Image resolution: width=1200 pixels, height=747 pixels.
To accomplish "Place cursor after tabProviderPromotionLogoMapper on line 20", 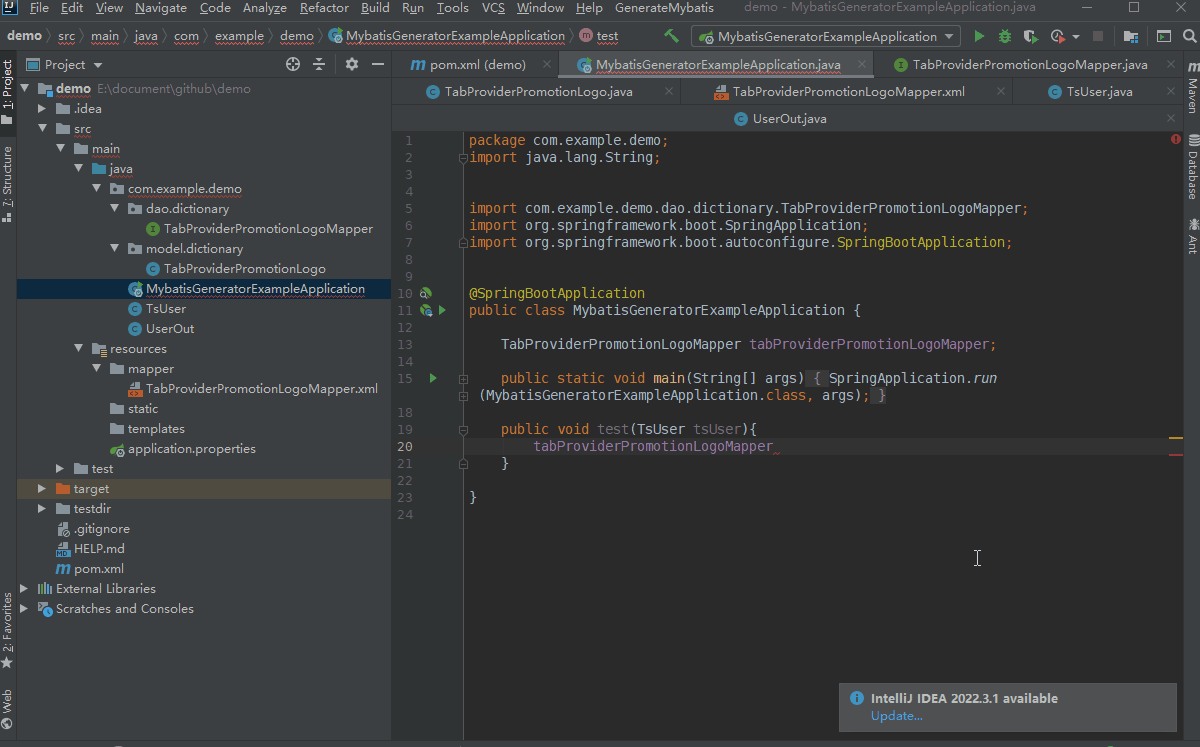I will tap(774, 446).
